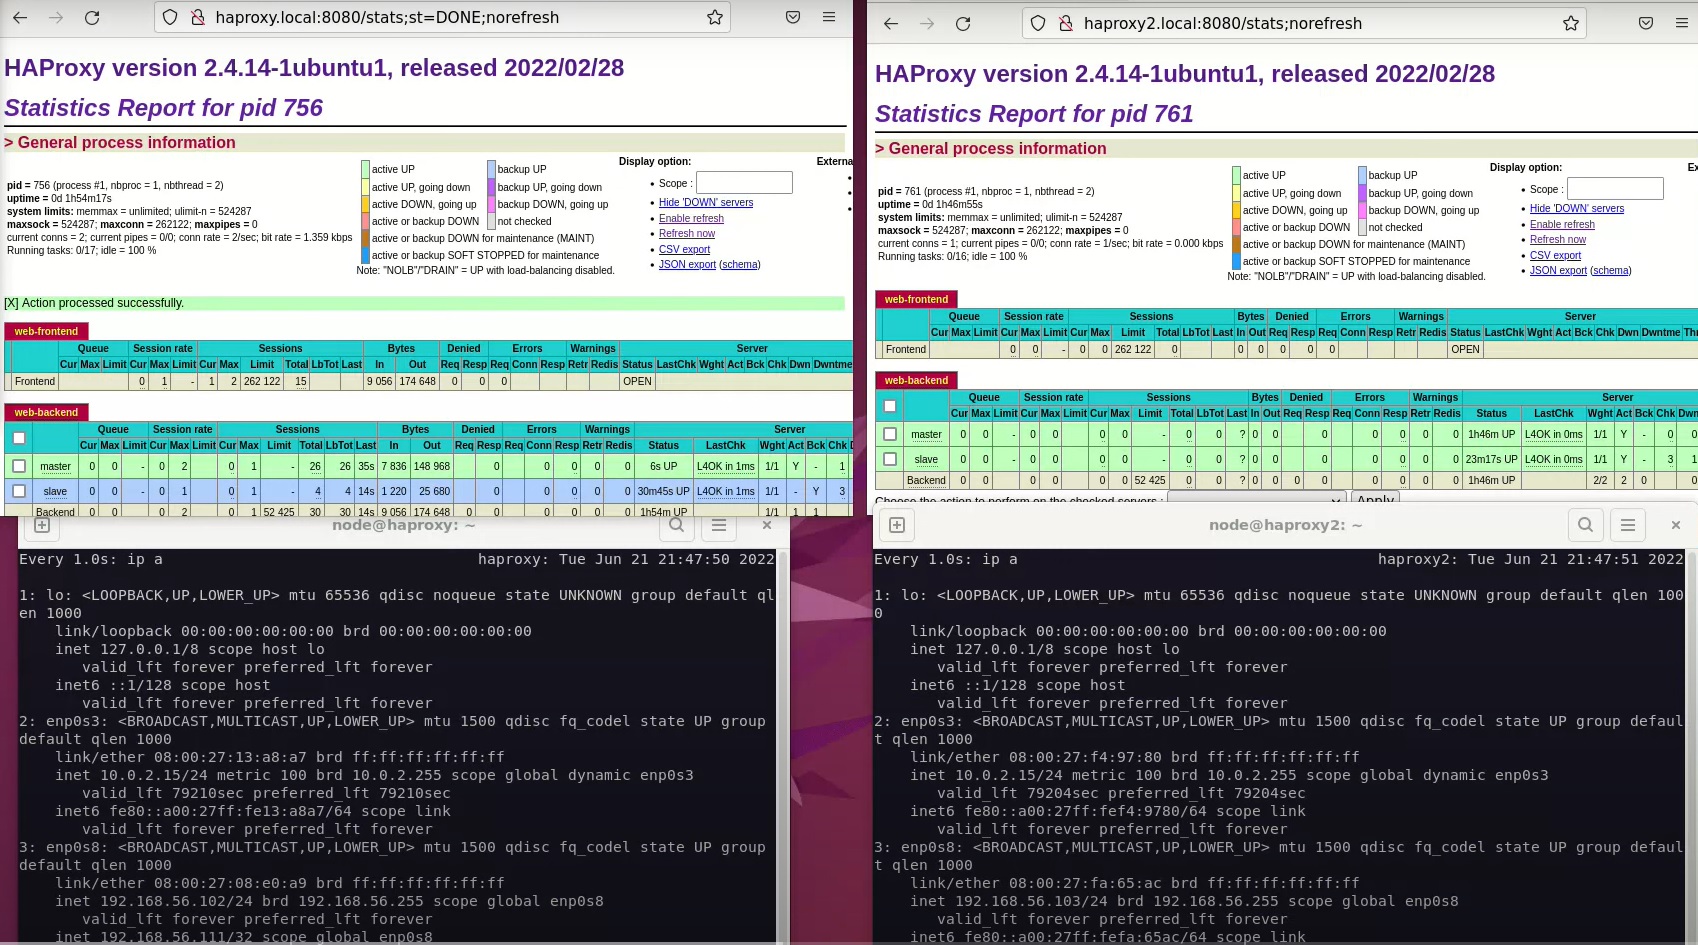Open tracking protection shield in haproxy.local window
The height and width of the screenshot is (945, 1698).
point(170,17)
